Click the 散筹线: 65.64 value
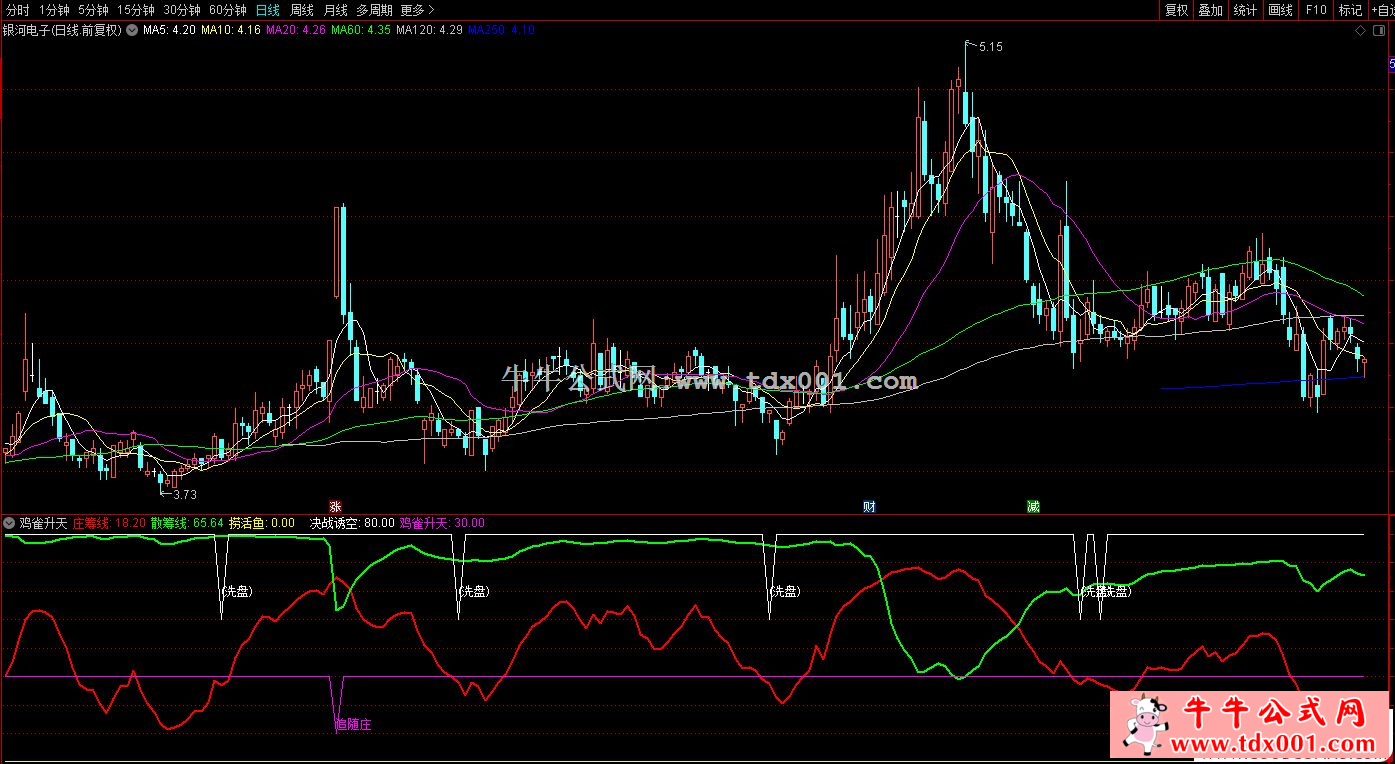 point(187,522)
